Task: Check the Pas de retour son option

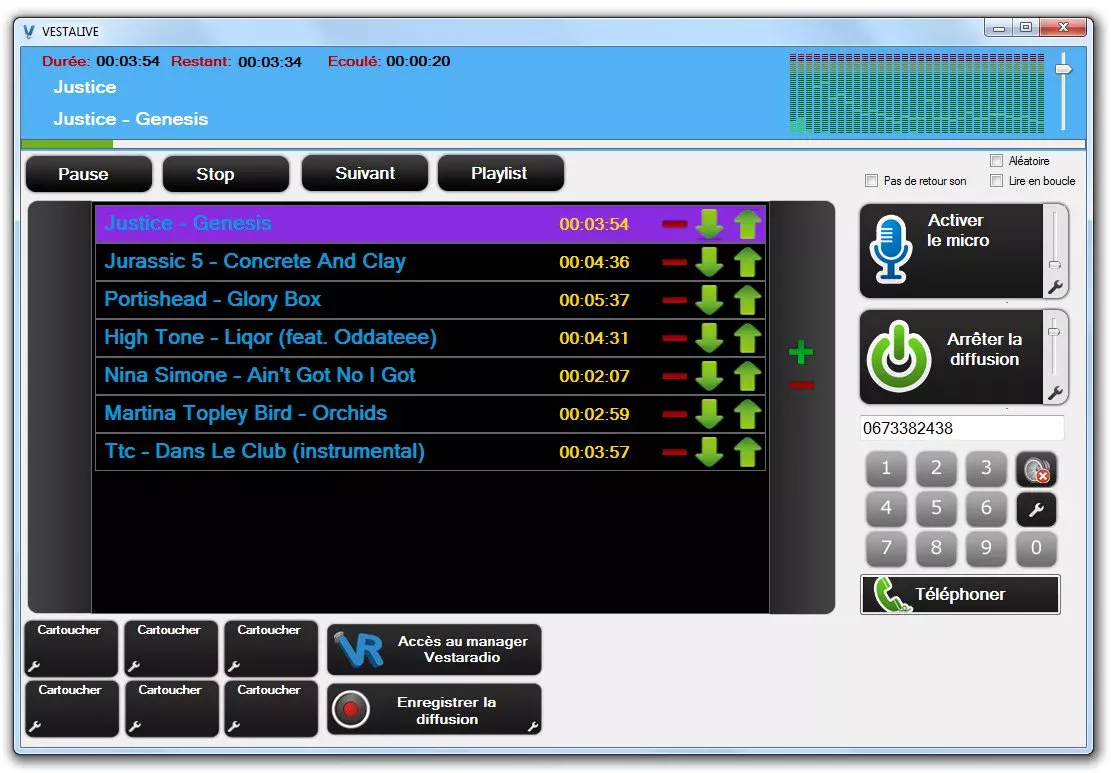Action: (x=871, y=181)
